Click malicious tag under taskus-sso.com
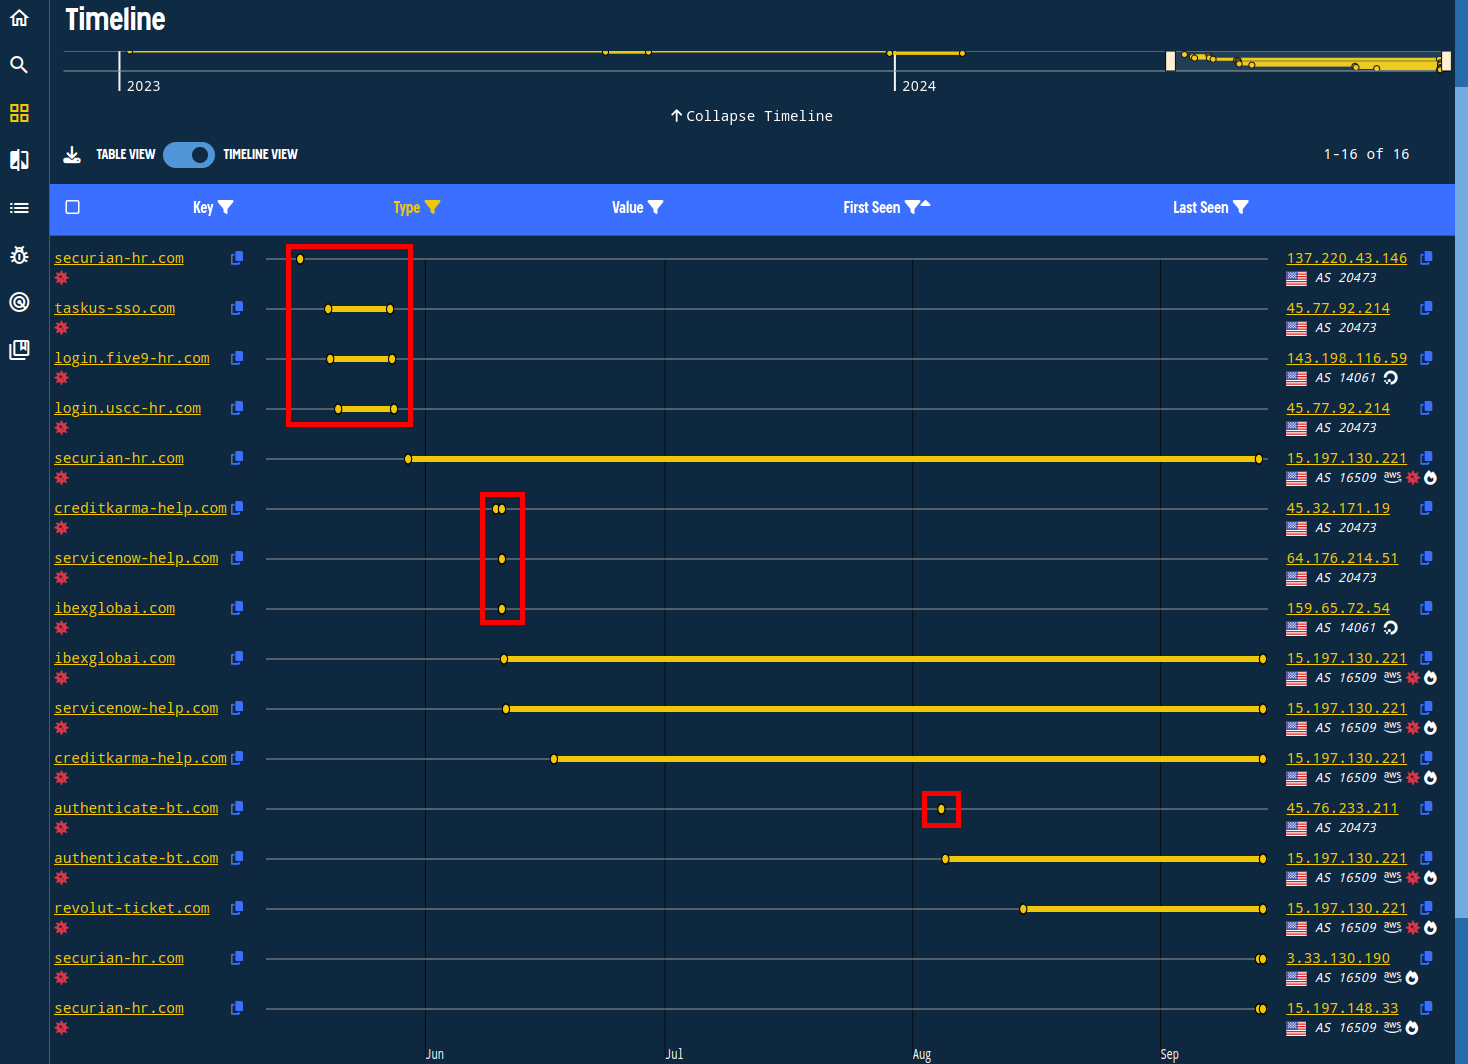1468x1064 pixels. (x=61, y=328)
